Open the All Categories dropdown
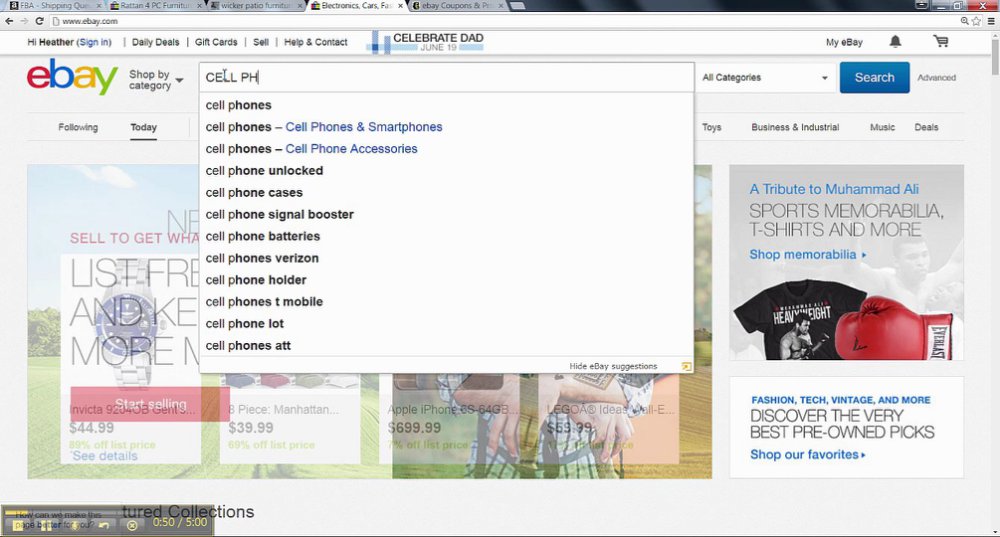This screenshot has width=1000, height=537. [x=765, y=78]
